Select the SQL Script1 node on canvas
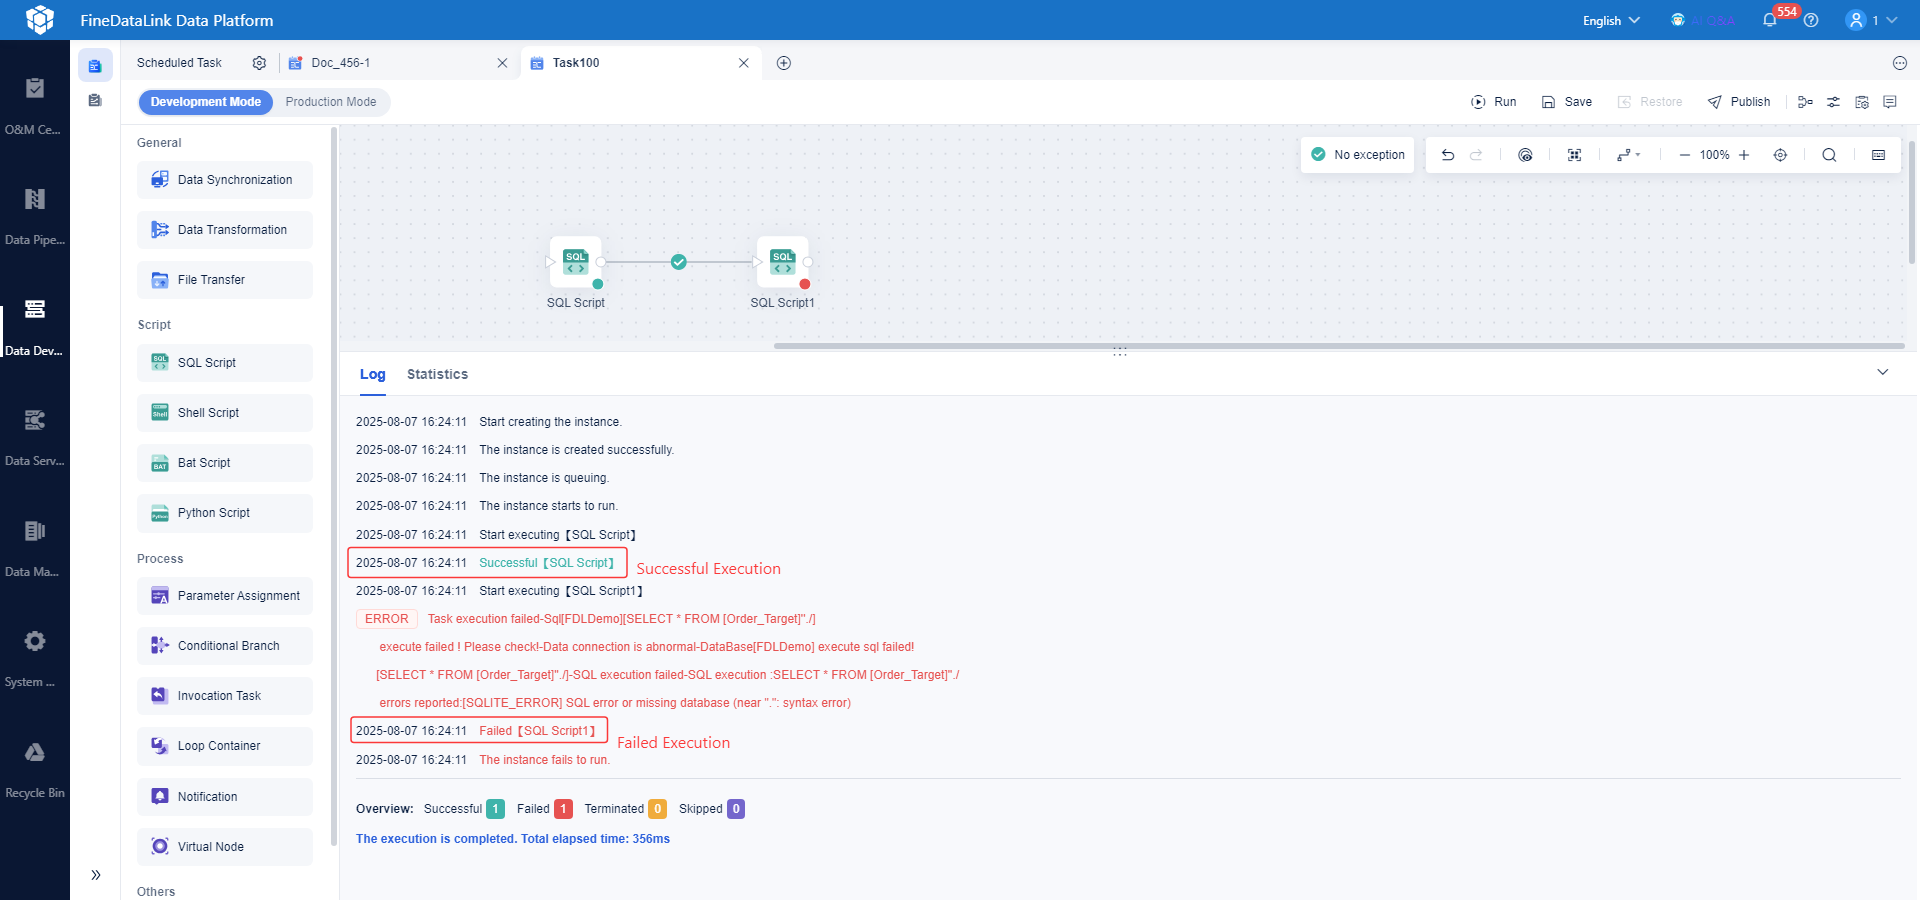Viewport: 1920px width, 900px height. tap(783, 262)
